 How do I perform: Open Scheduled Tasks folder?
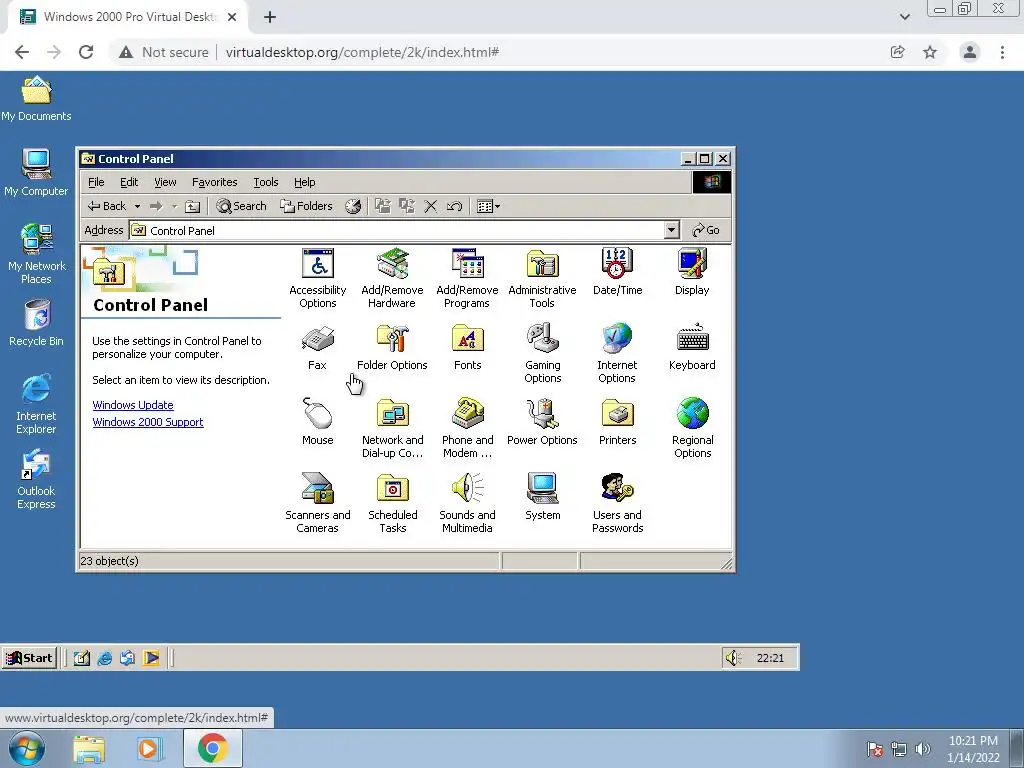click(x=392, y=504)
